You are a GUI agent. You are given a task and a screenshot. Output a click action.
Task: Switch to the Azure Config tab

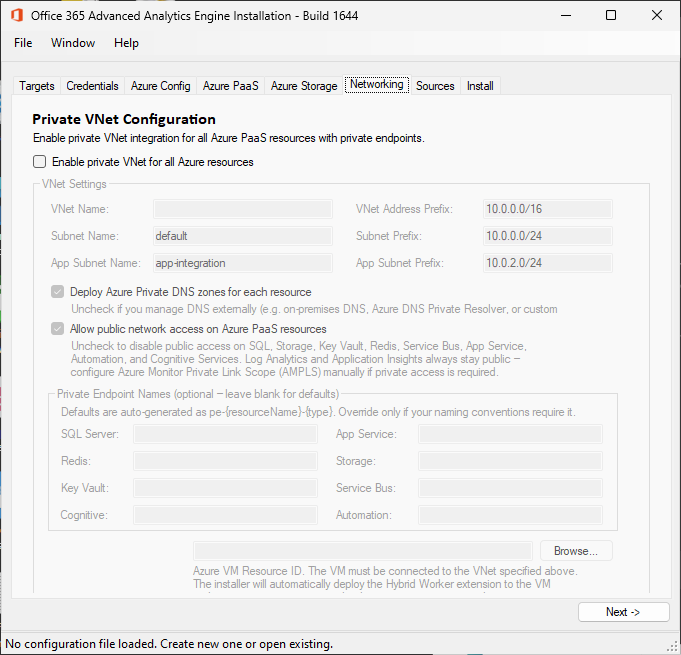(x=161, y=86)
